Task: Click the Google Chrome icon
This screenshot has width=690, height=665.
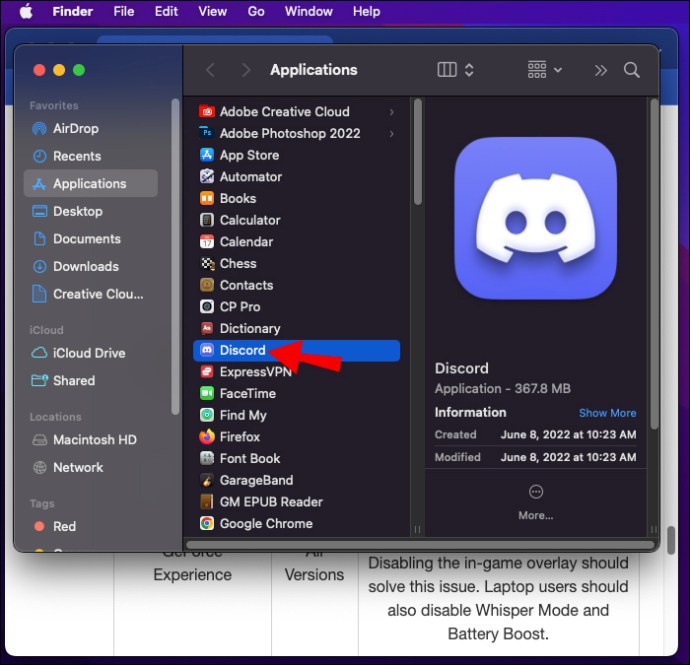Action: [207, 523]
